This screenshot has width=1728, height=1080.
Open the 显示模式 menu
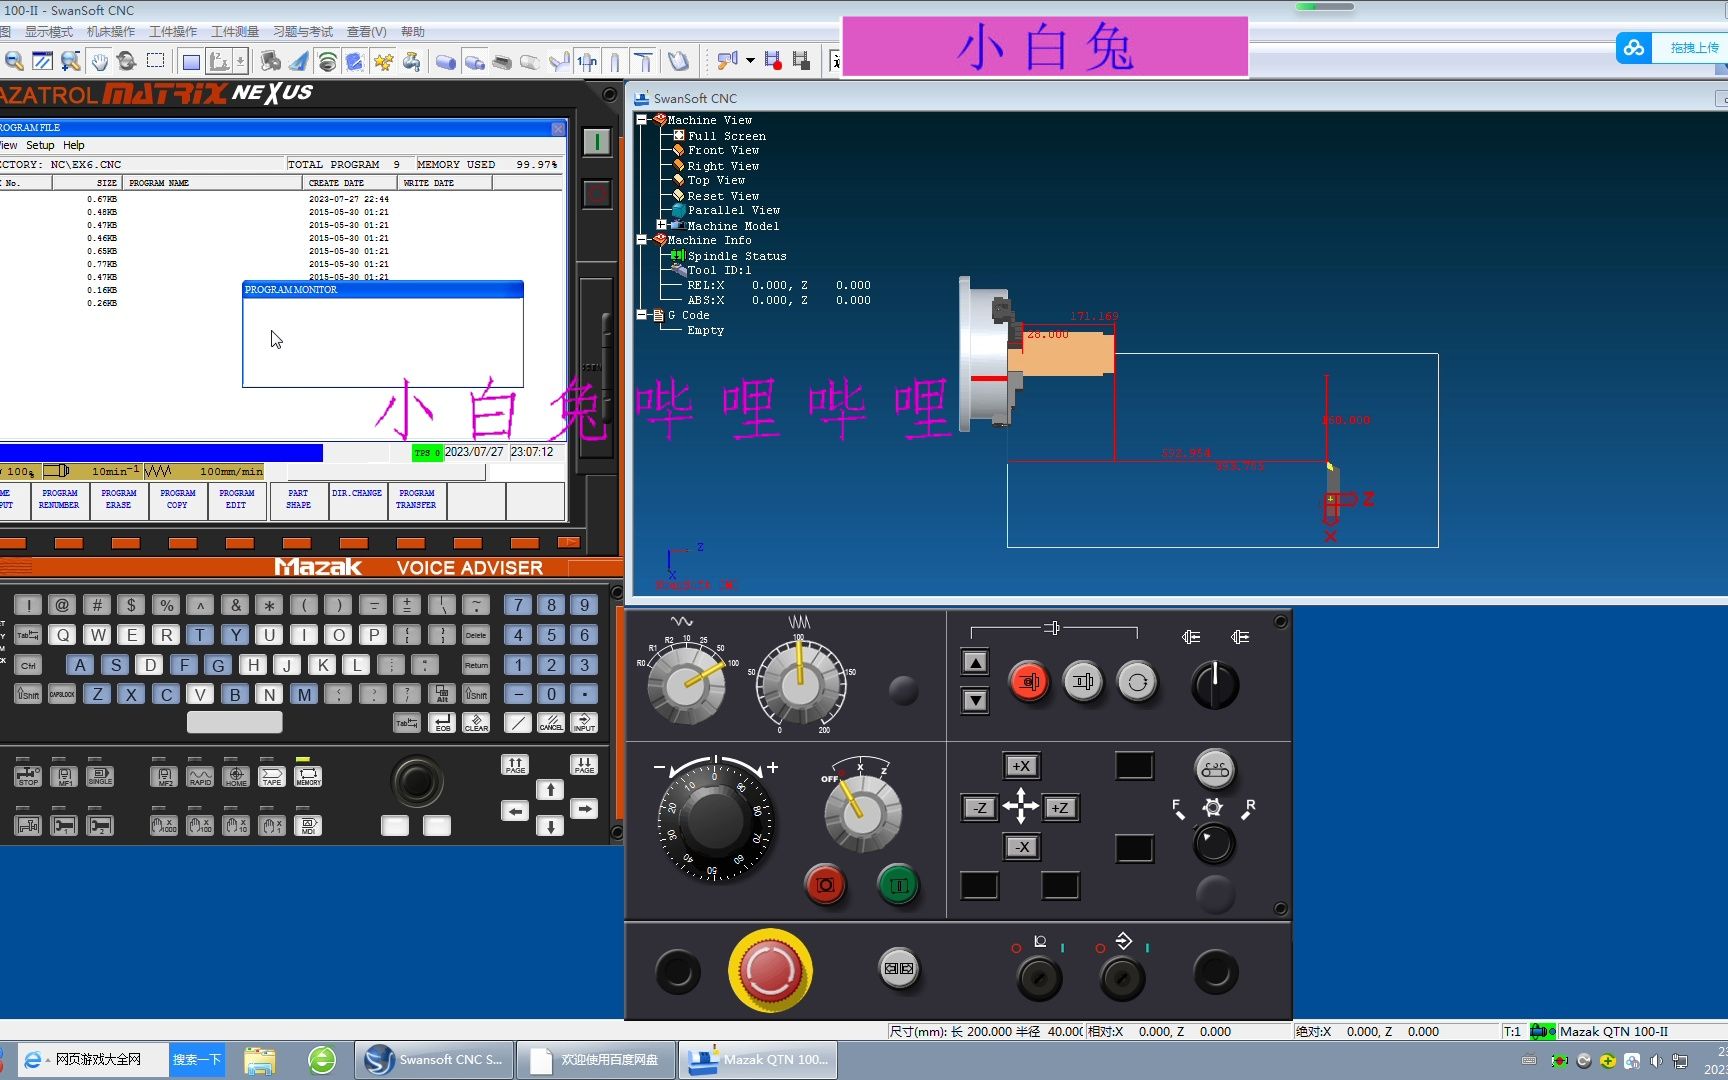coord(49,32)
